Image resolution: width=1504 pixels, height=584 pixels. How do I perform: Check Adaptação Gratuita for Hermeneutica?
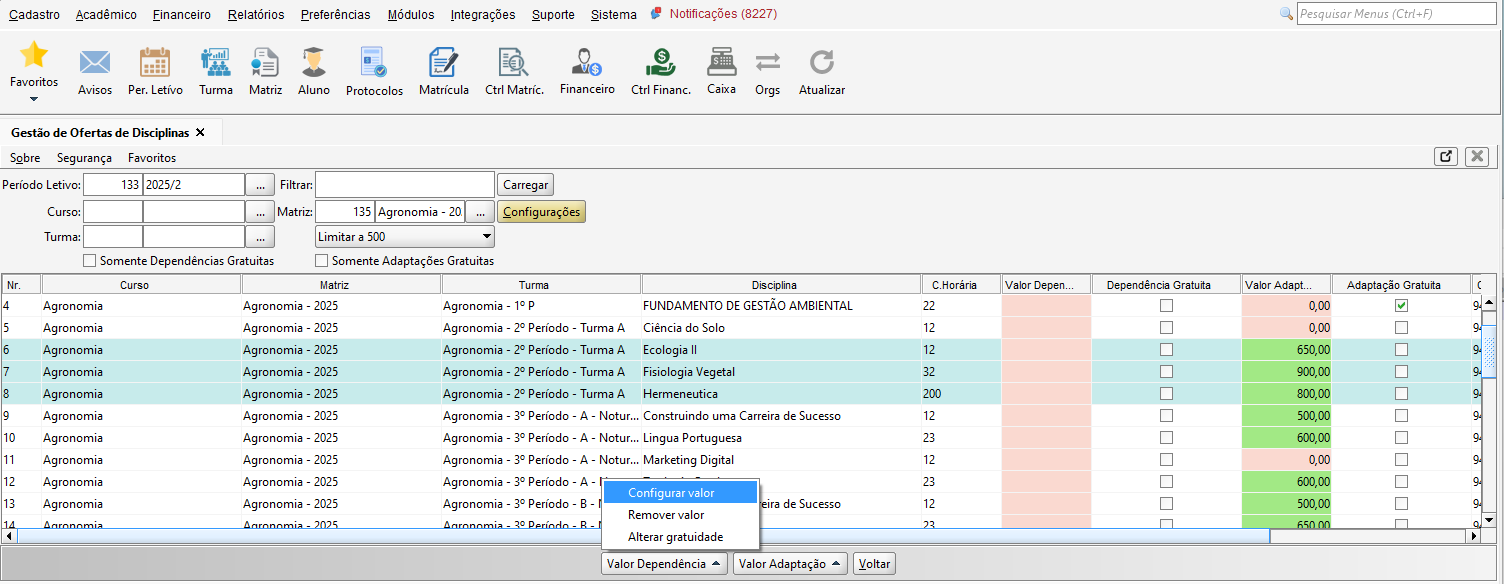click(x=1401, y=394)
